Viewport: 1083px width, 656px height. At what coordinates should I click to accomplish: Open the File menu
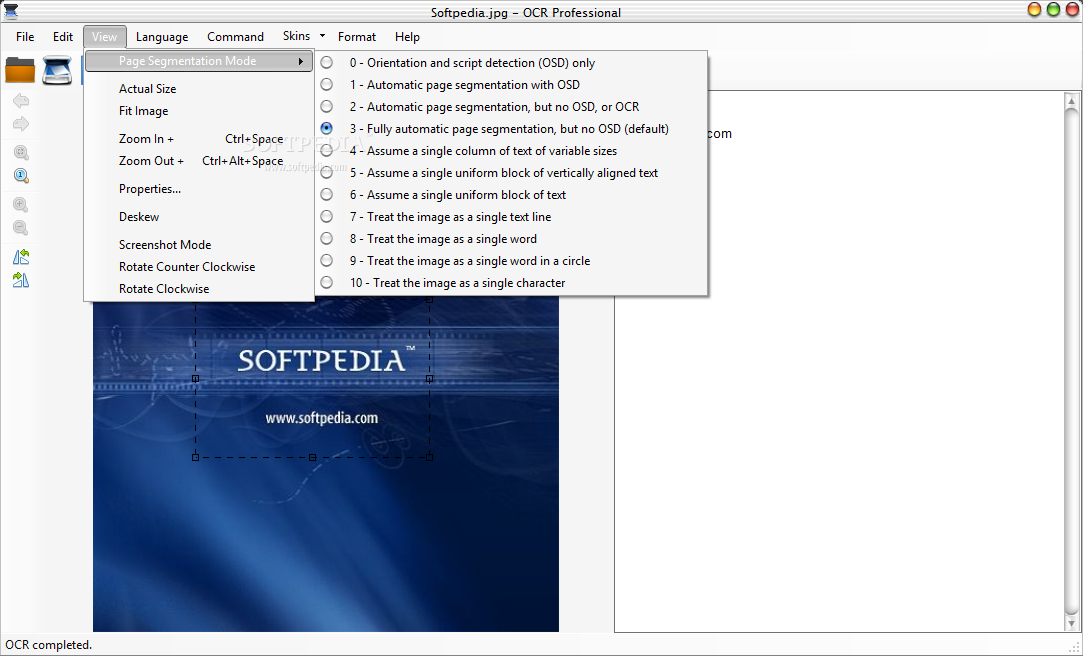[x=25, y=37]
